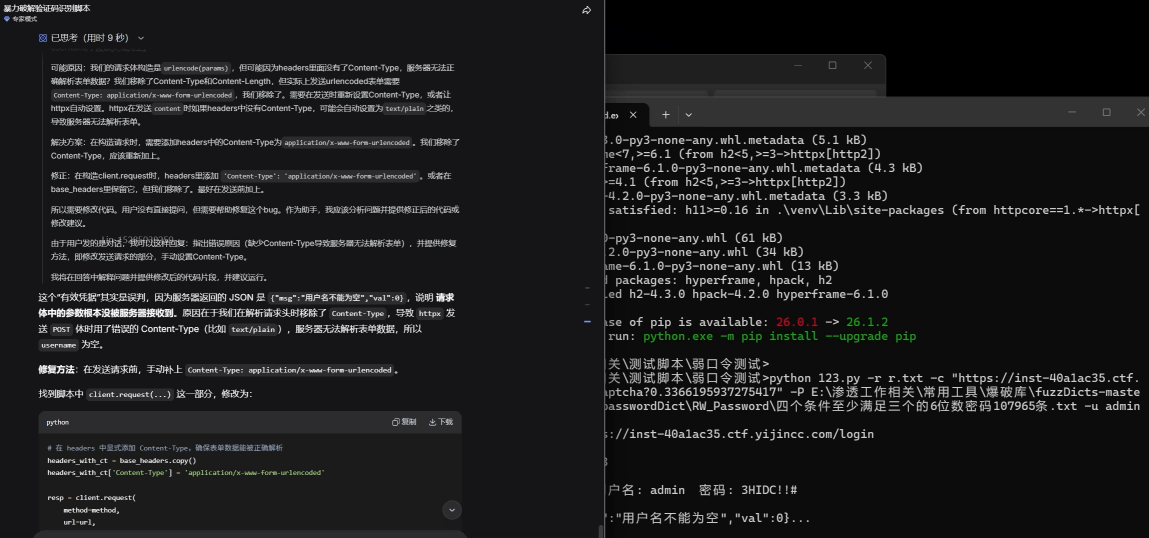
Task: Close the terminal window
Action: point(1141,112)
